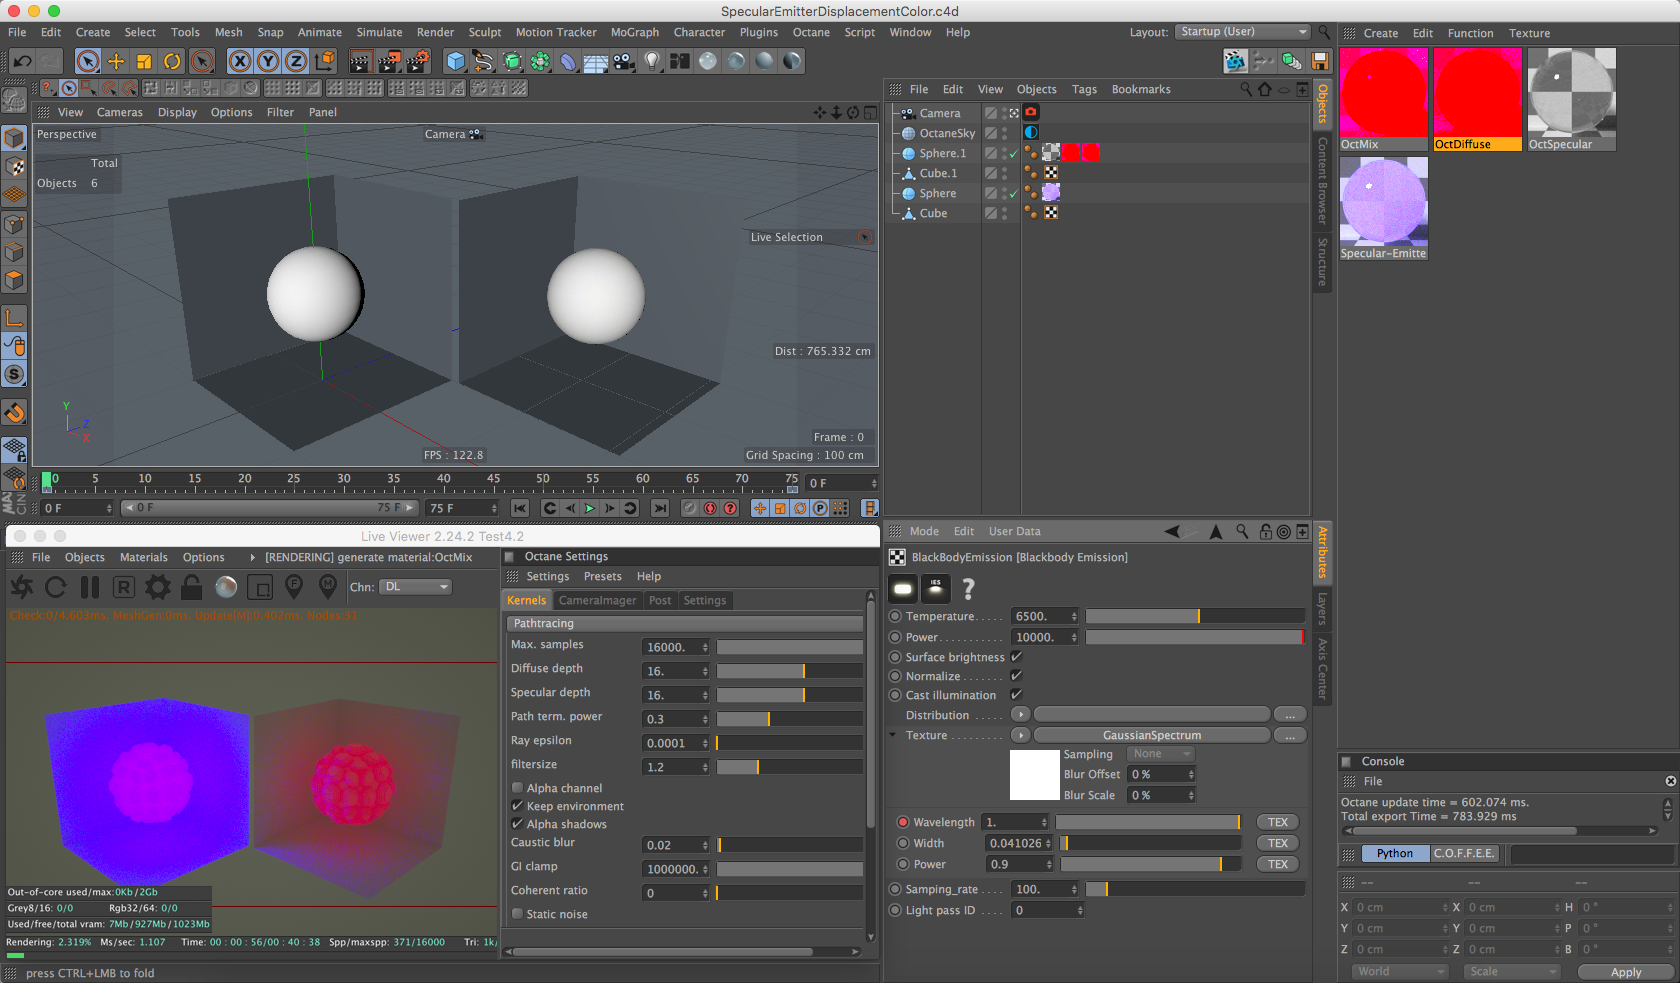The height and width of the screenshot is (983, 1680).
Task: Uncheck the Surface brightness checkbox
Action: coord(1016,657)
